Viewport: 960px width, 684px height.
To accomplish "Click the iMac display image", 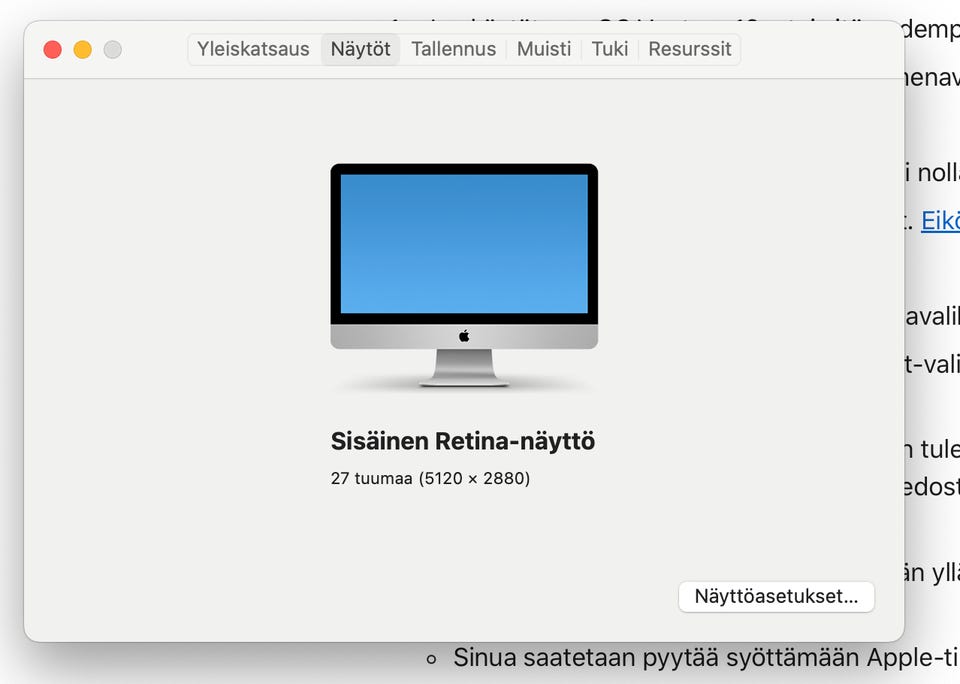I will (464, 275).
